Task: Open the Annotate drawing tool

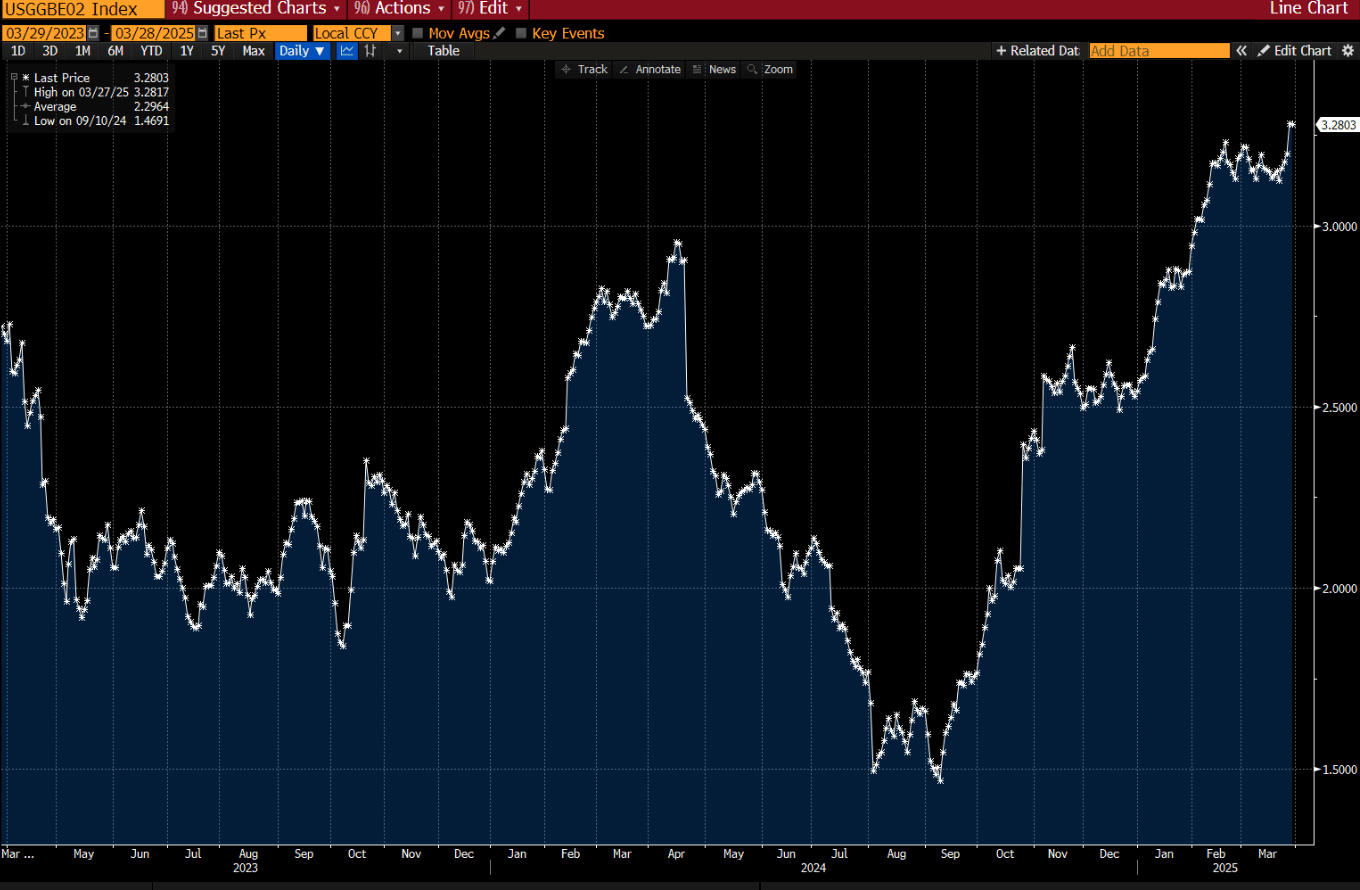Action: pos(650,69)
